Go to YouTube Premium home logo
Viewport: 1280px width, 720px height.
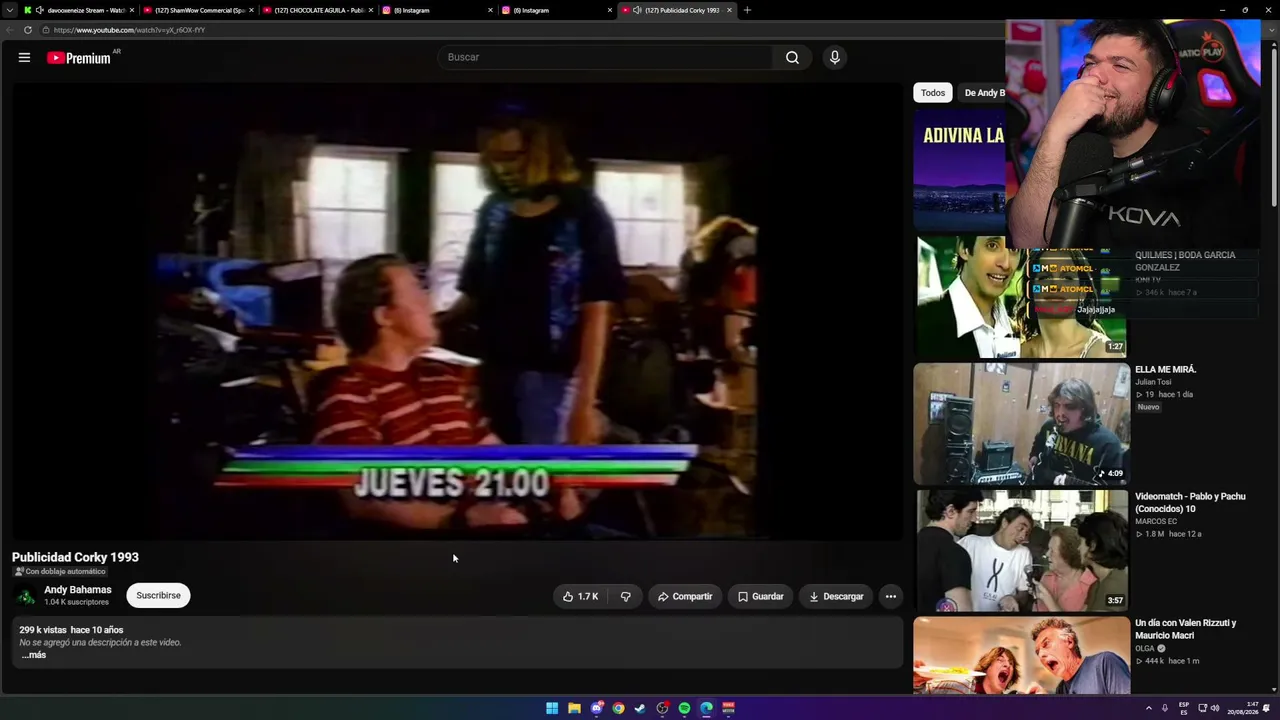coord(79,58)
